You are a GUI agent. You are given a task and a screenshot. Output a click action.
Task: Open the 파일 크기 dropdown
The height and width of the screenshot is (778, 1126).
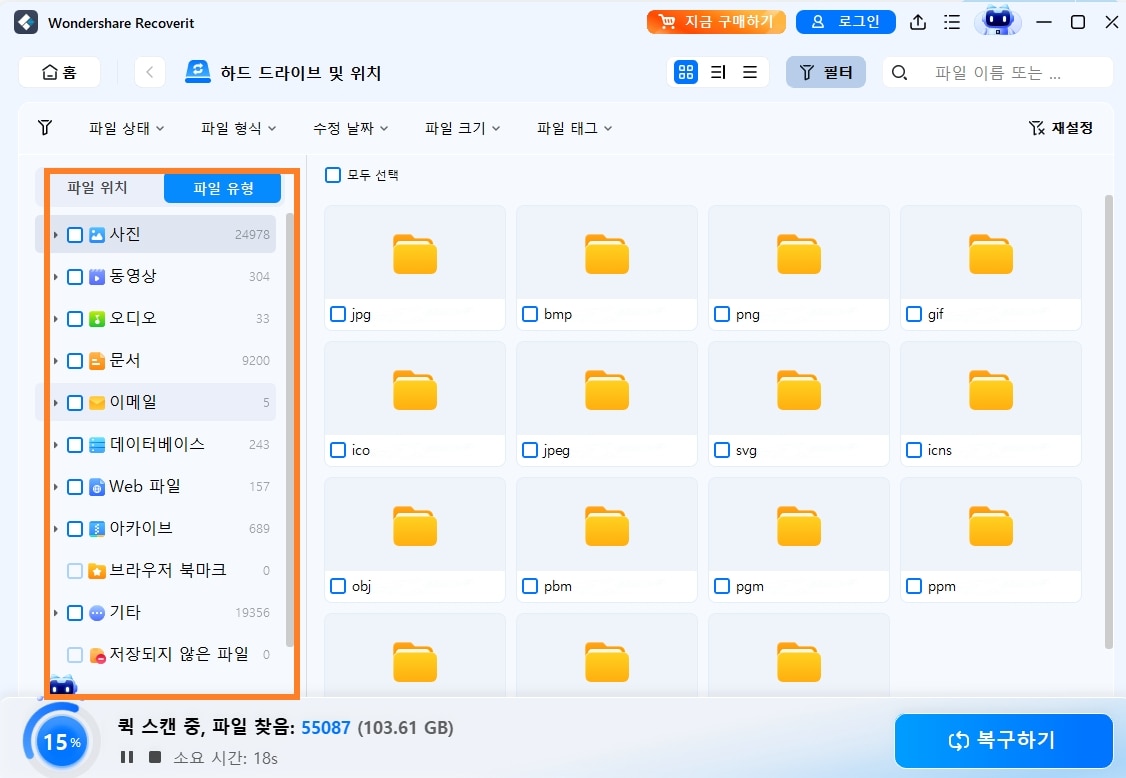pos(462,127)
